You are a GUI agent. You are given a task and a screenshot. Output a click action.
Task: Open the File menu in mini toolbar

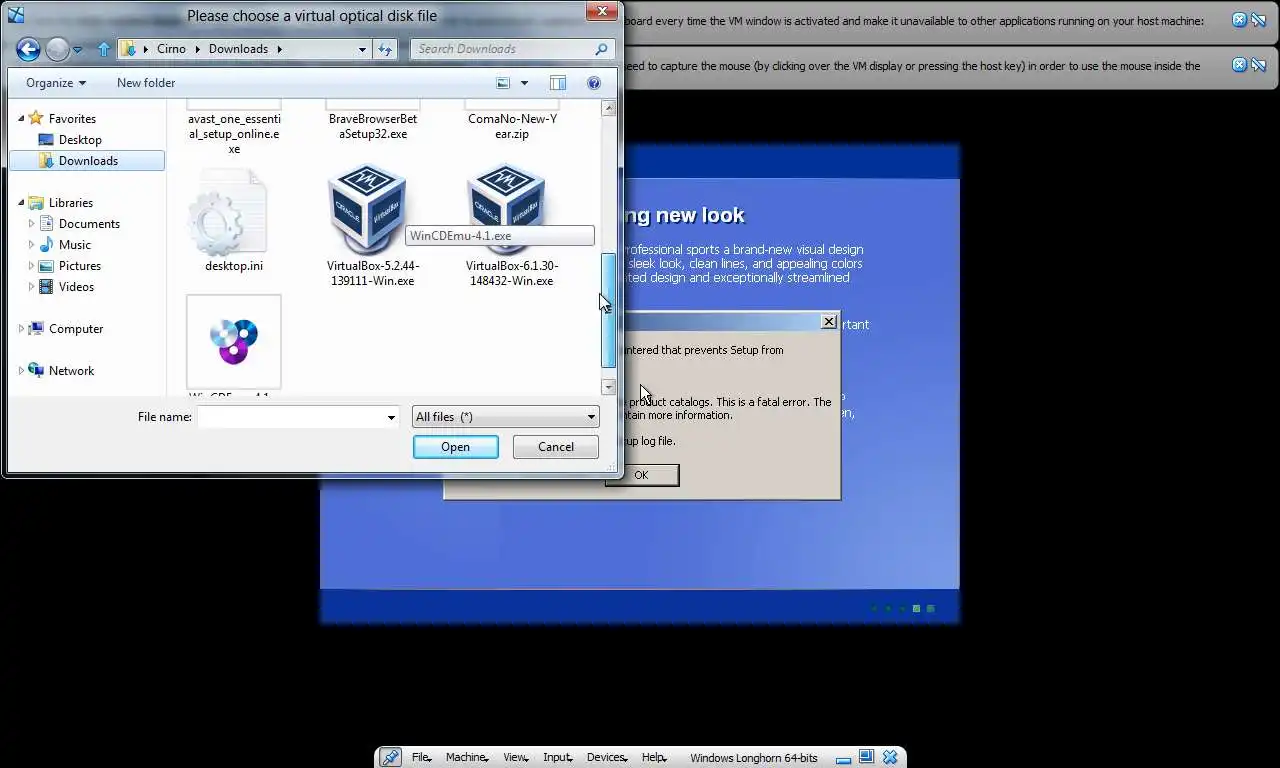click(x=421, y=758)
